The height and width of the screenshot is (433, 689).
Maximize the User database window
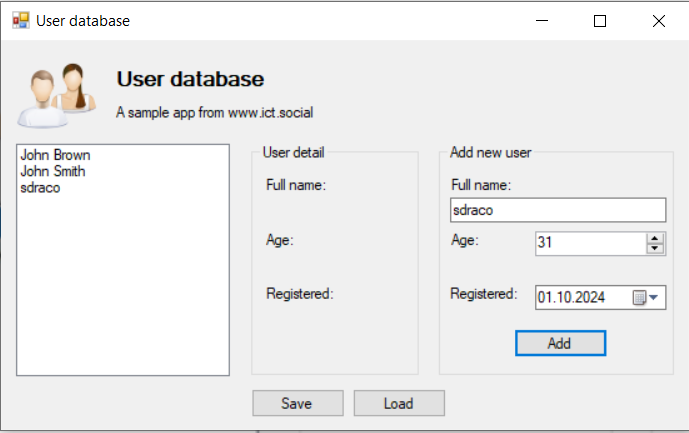[600, 20]
